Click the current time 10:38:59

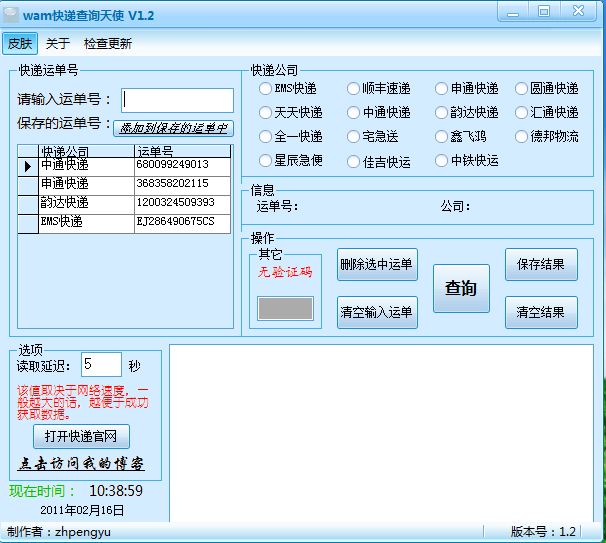tap(116, 491)
